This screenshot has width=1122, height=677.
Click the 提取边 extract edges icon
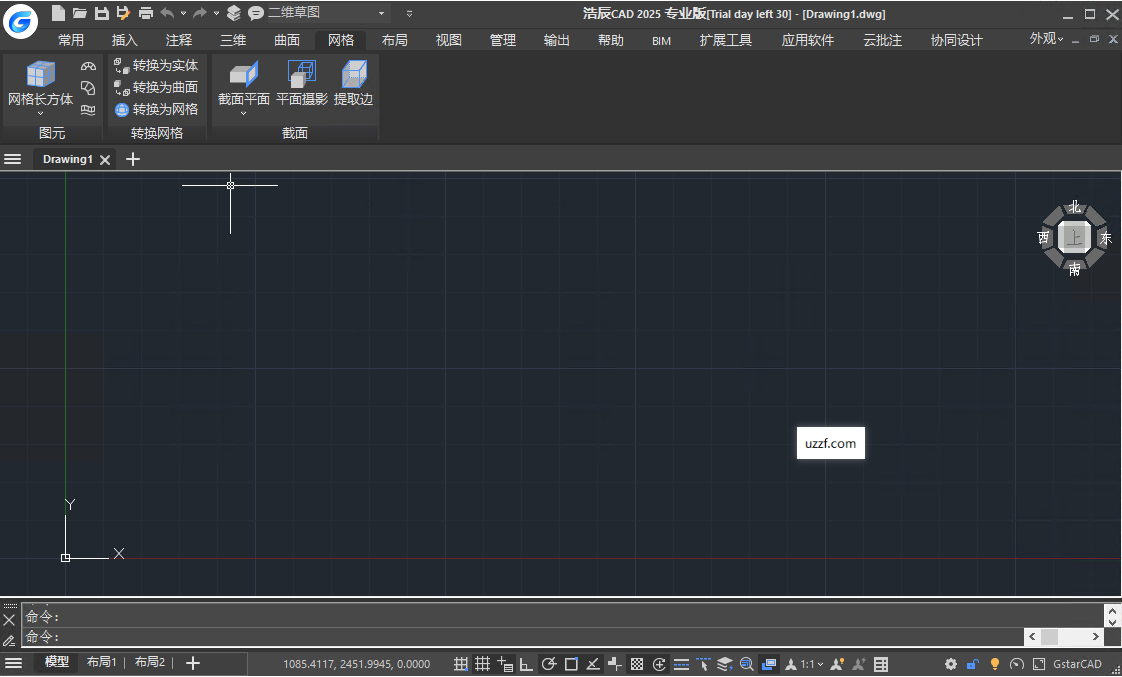[x=353, y=76]
